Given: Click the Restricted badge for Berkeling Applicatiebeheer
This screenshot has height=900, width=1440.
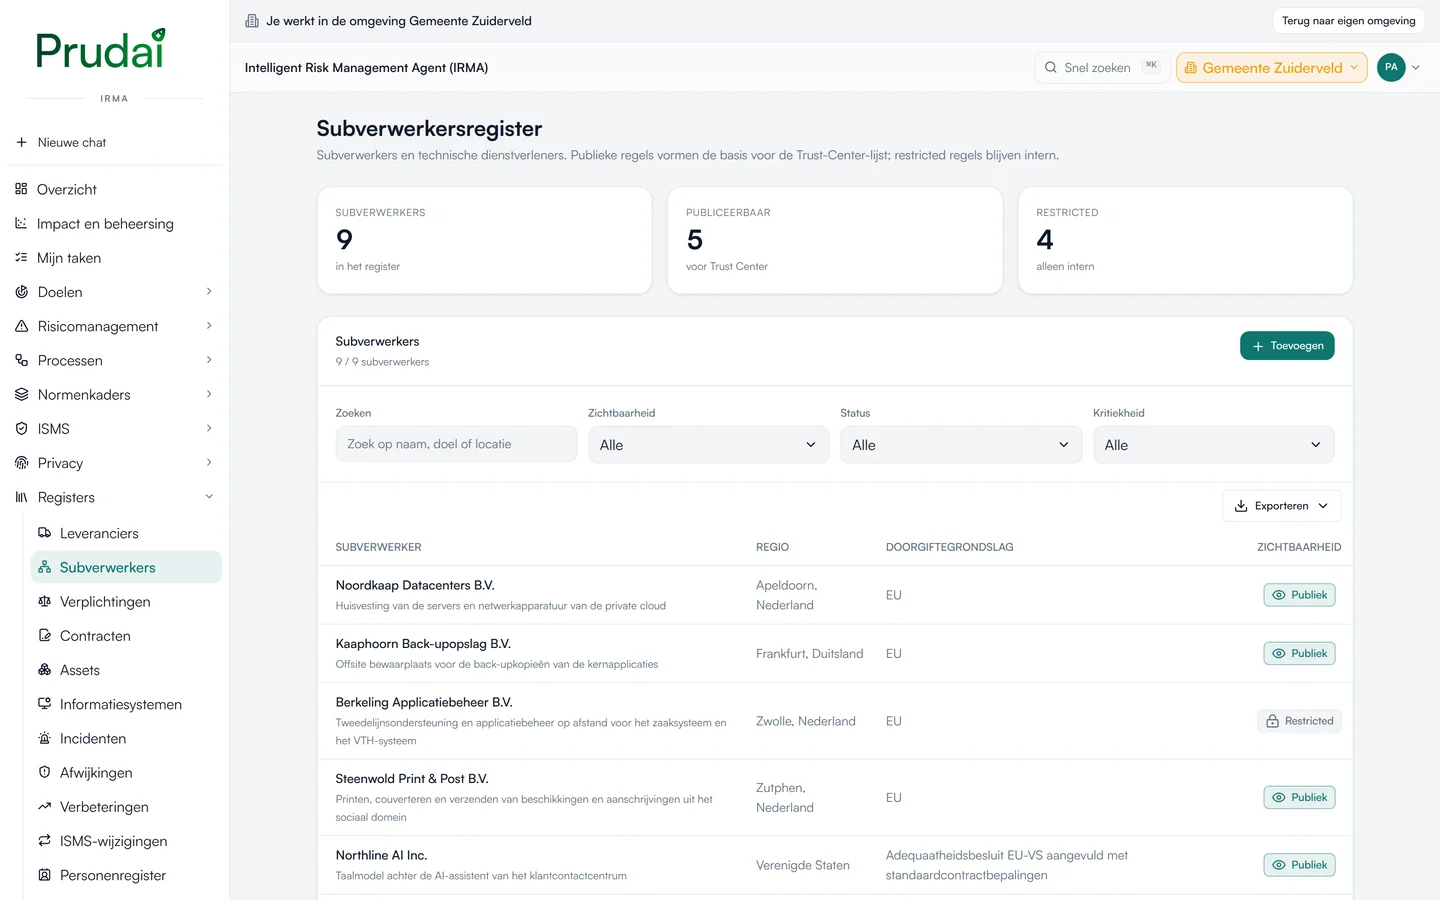Looking at the screenshot, I should [1299, 721].
